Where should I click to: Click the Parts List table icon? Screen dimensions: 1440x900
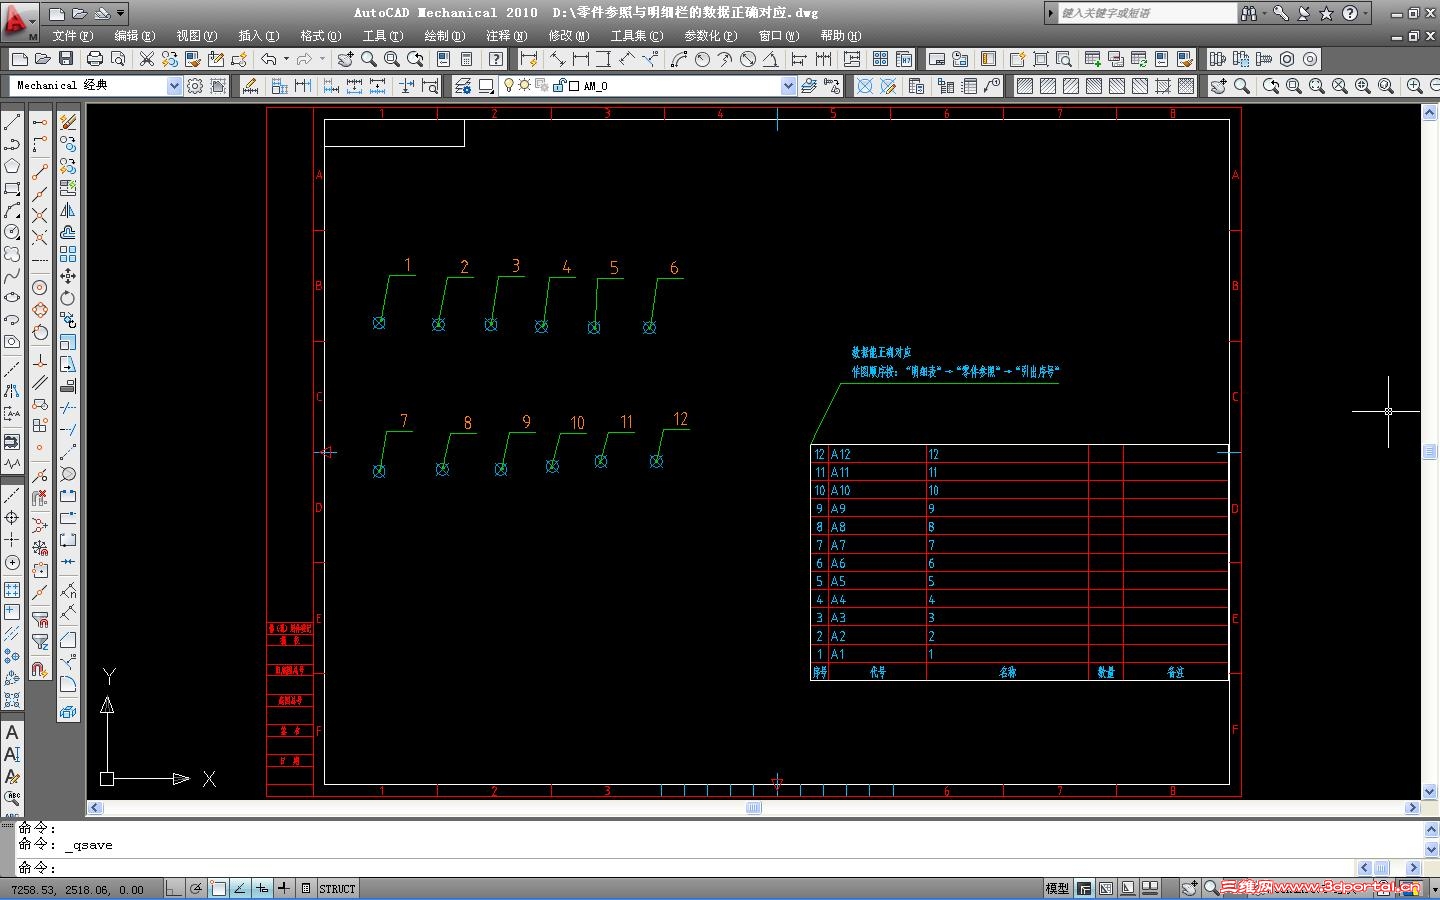[x=969, y=86]
